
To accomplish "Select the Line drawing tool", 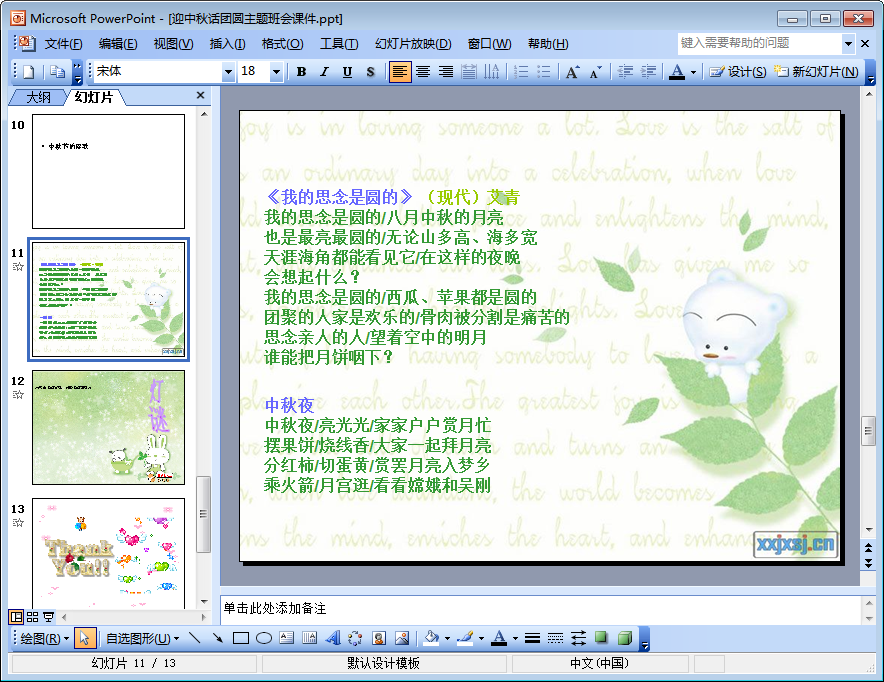I will 195,638.
